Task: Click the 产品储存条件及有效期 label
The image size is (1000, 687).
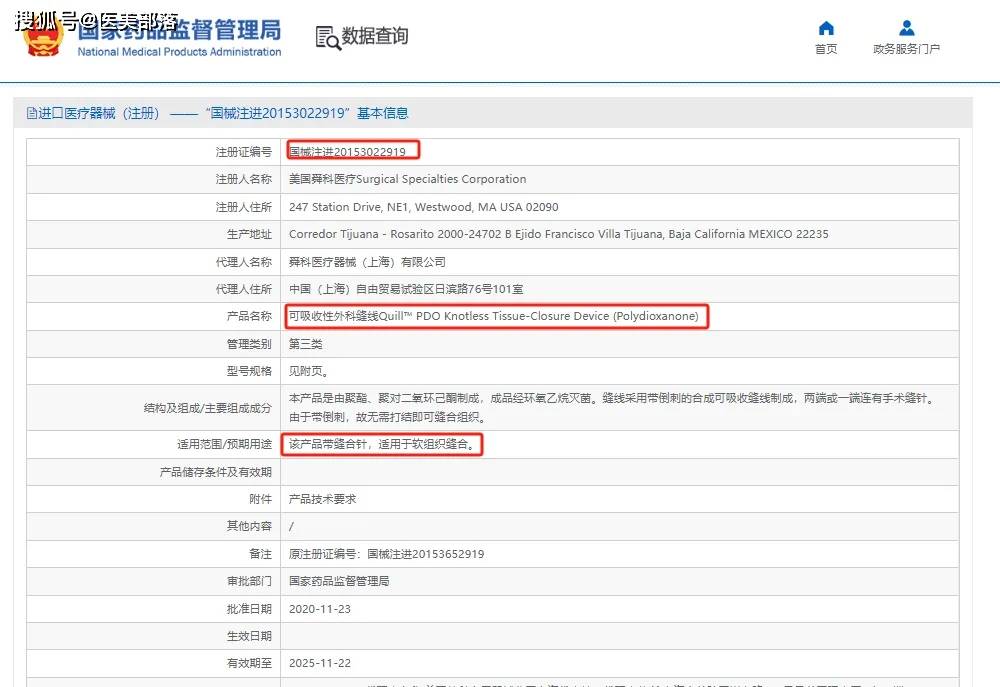Action: (x=216, y=472)
